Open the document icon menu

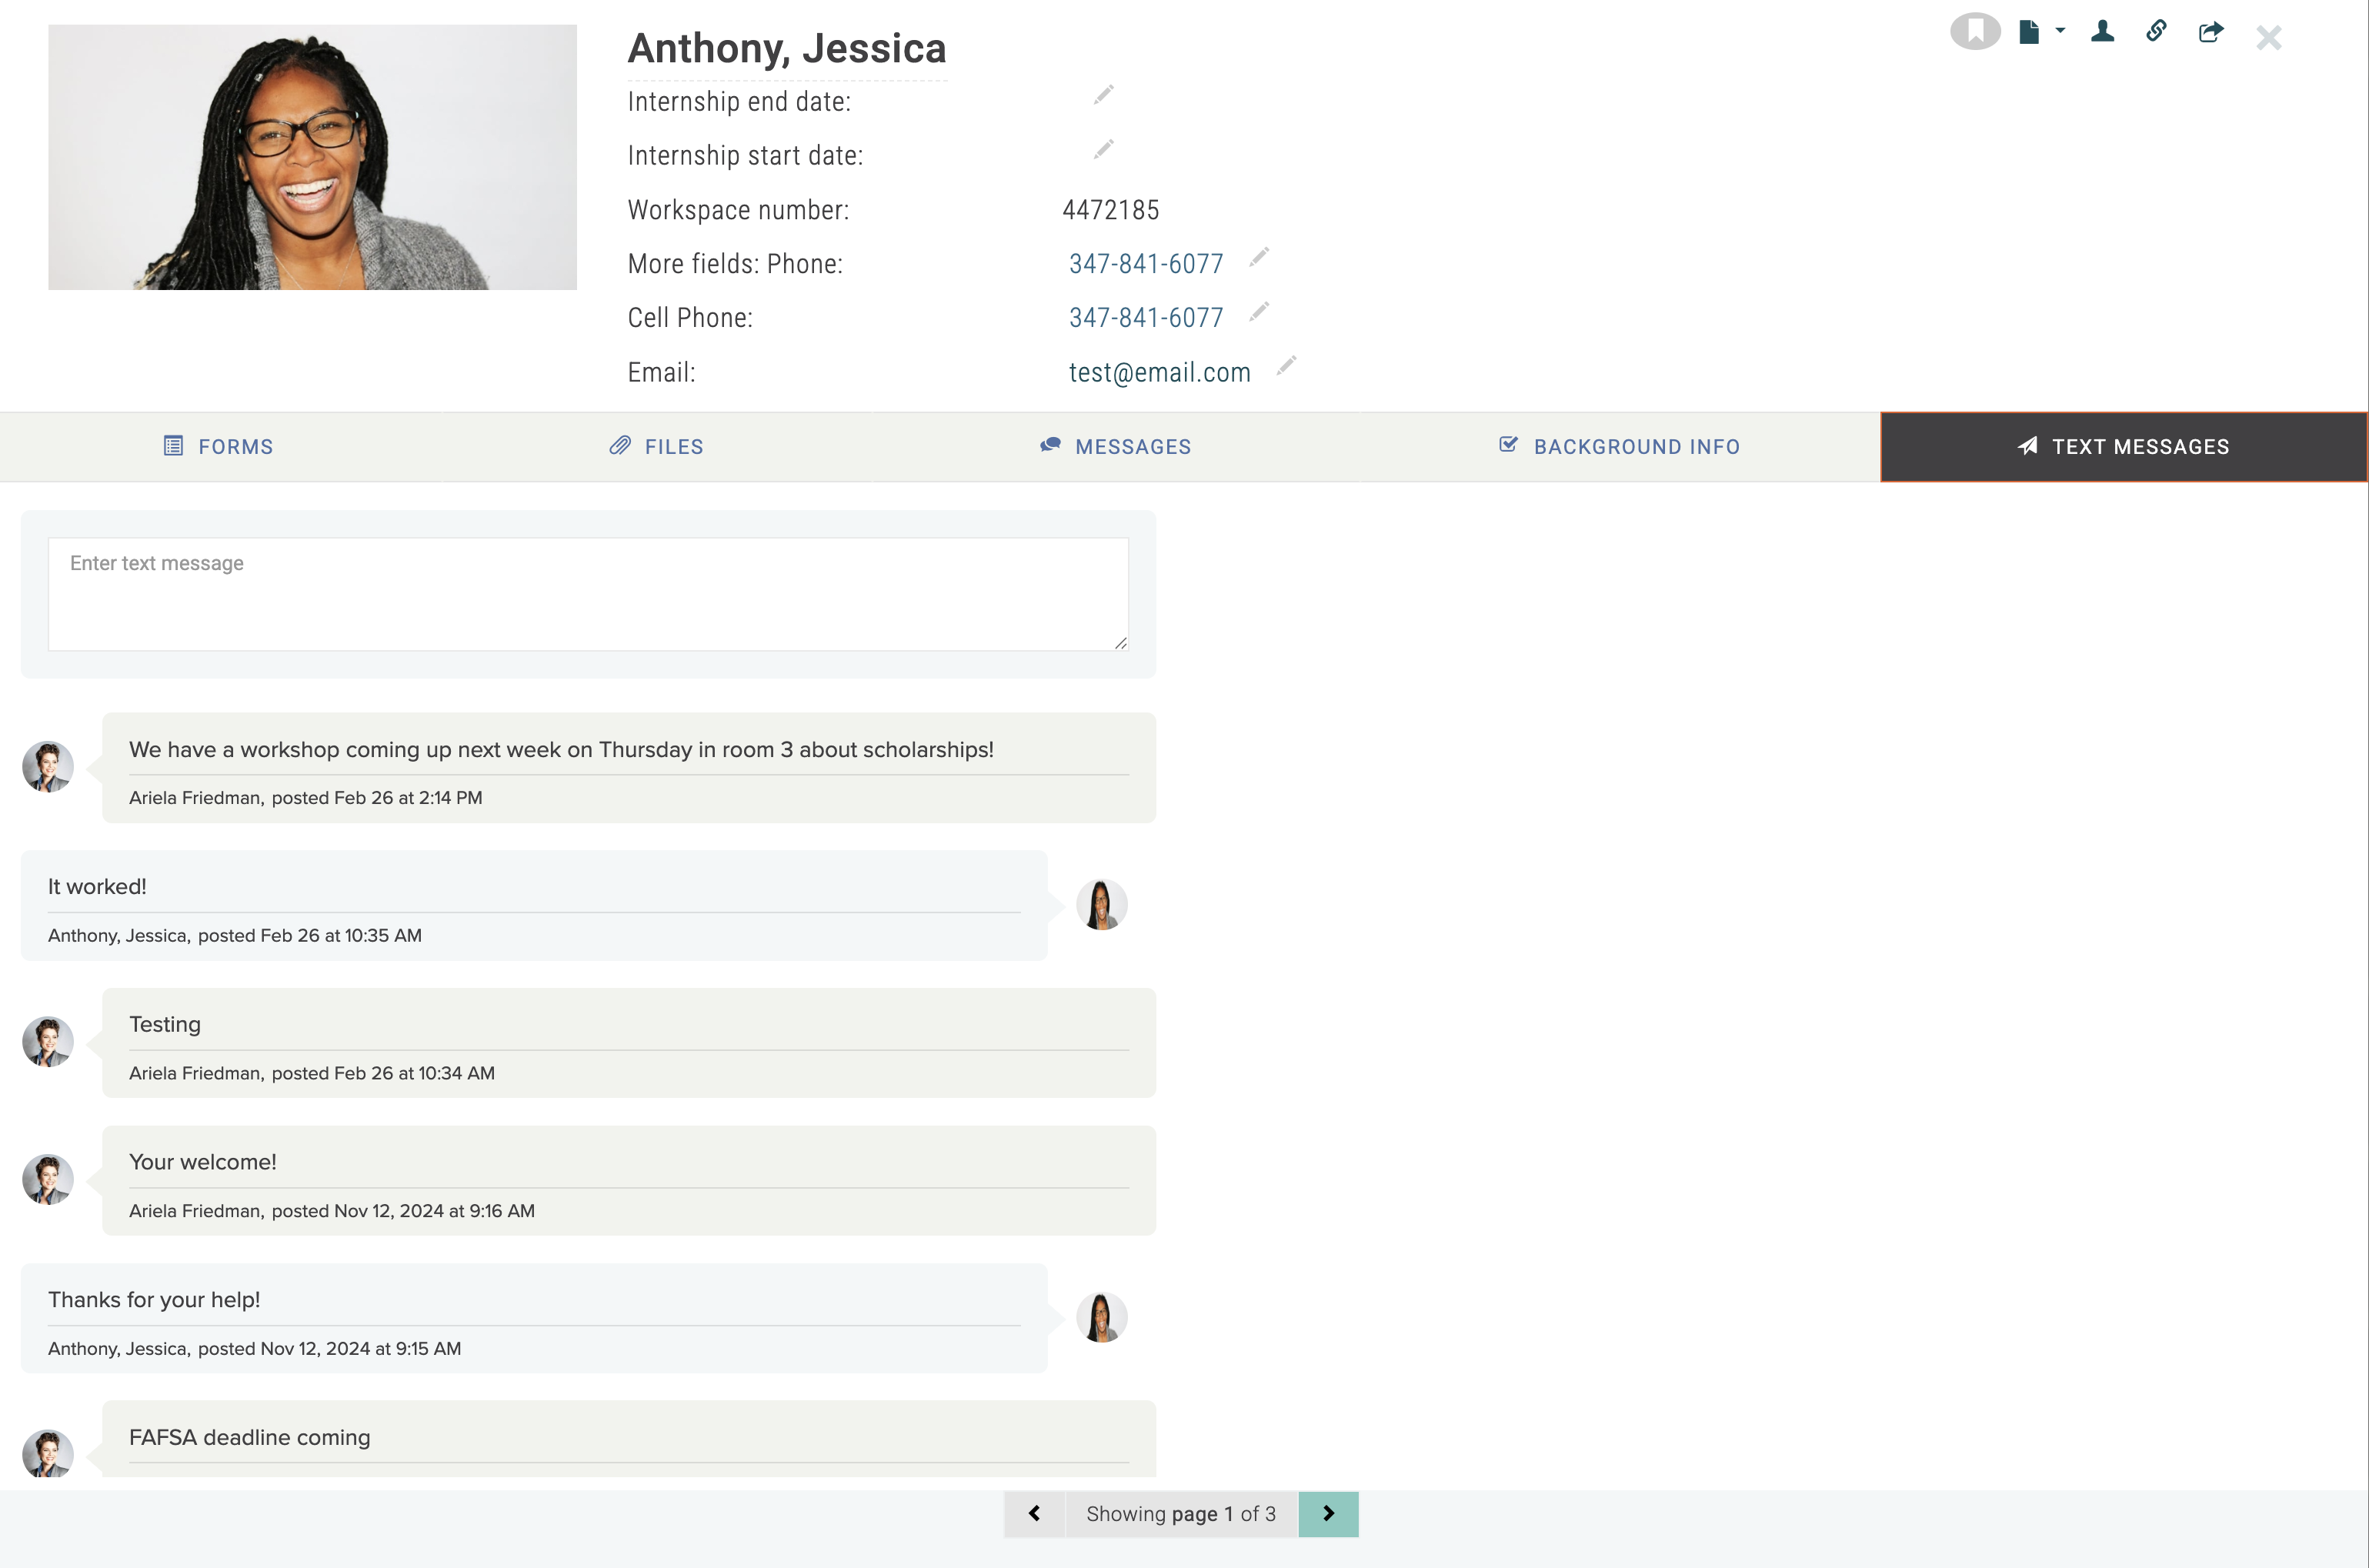2029,33
